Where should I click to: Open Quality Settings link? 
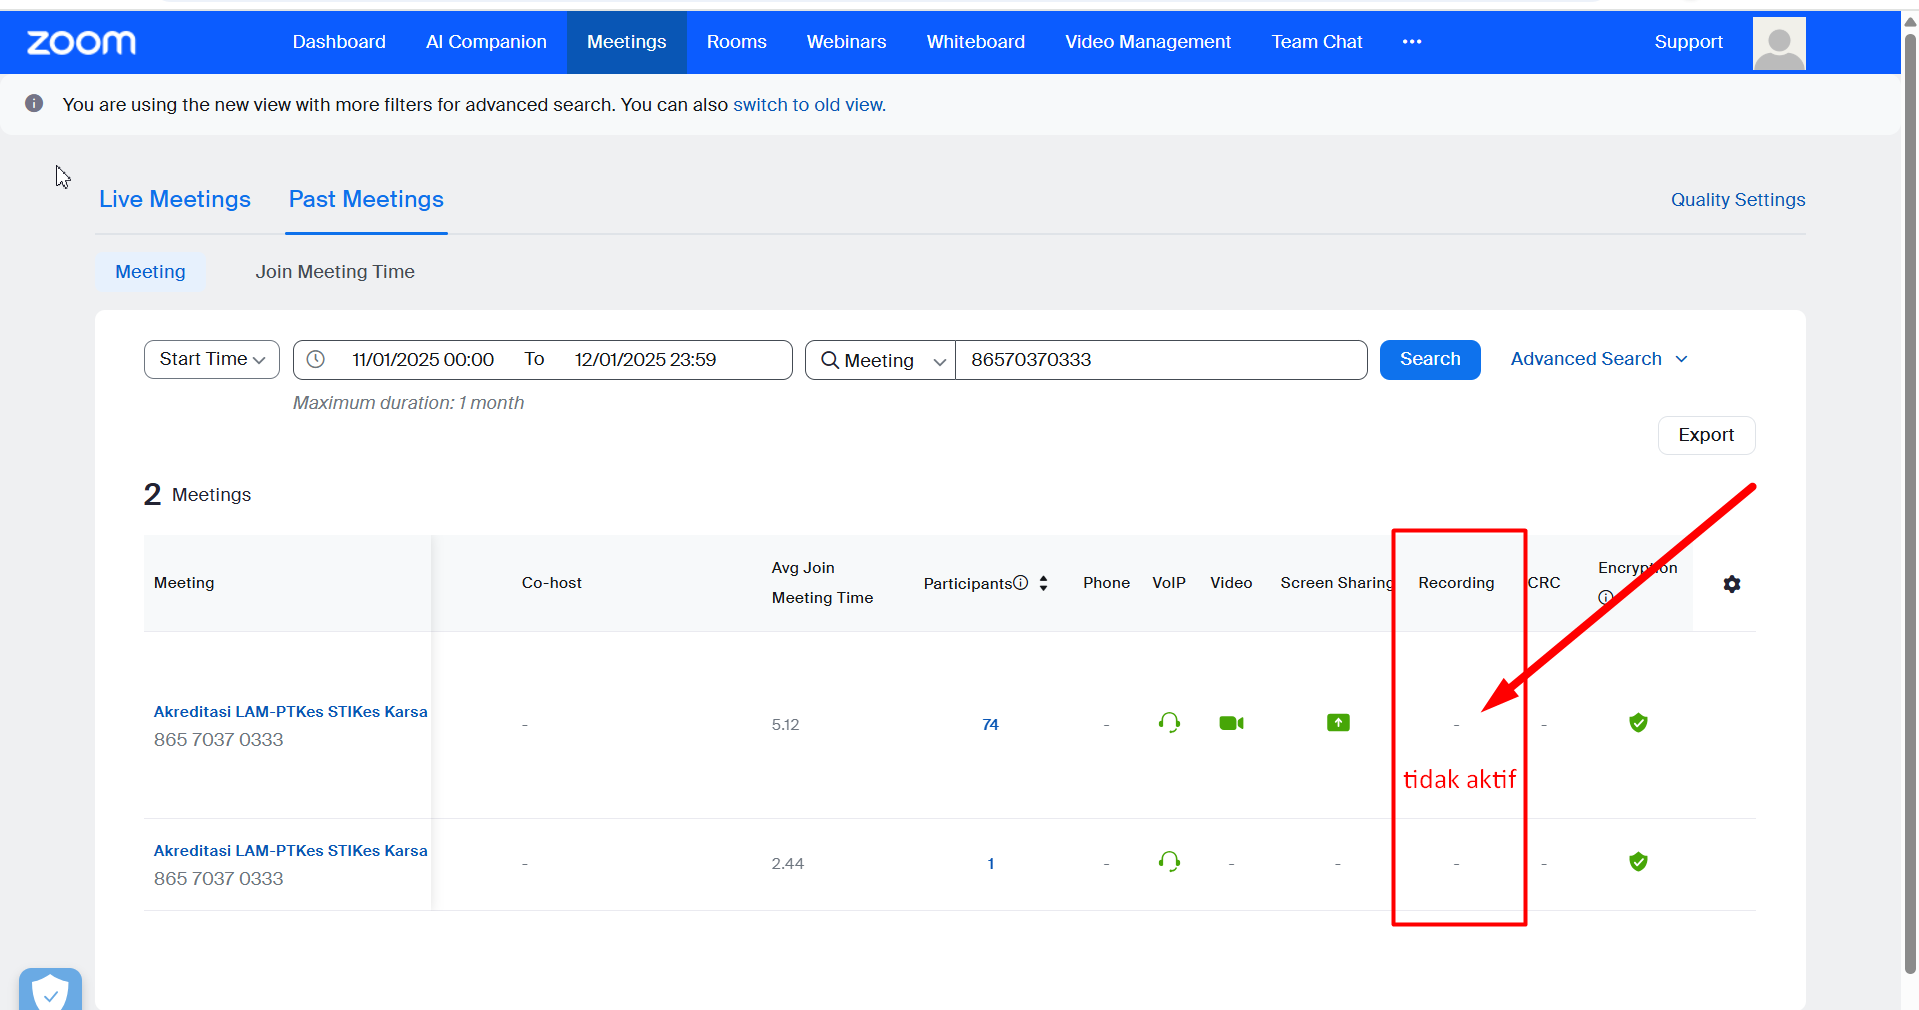1738,200
